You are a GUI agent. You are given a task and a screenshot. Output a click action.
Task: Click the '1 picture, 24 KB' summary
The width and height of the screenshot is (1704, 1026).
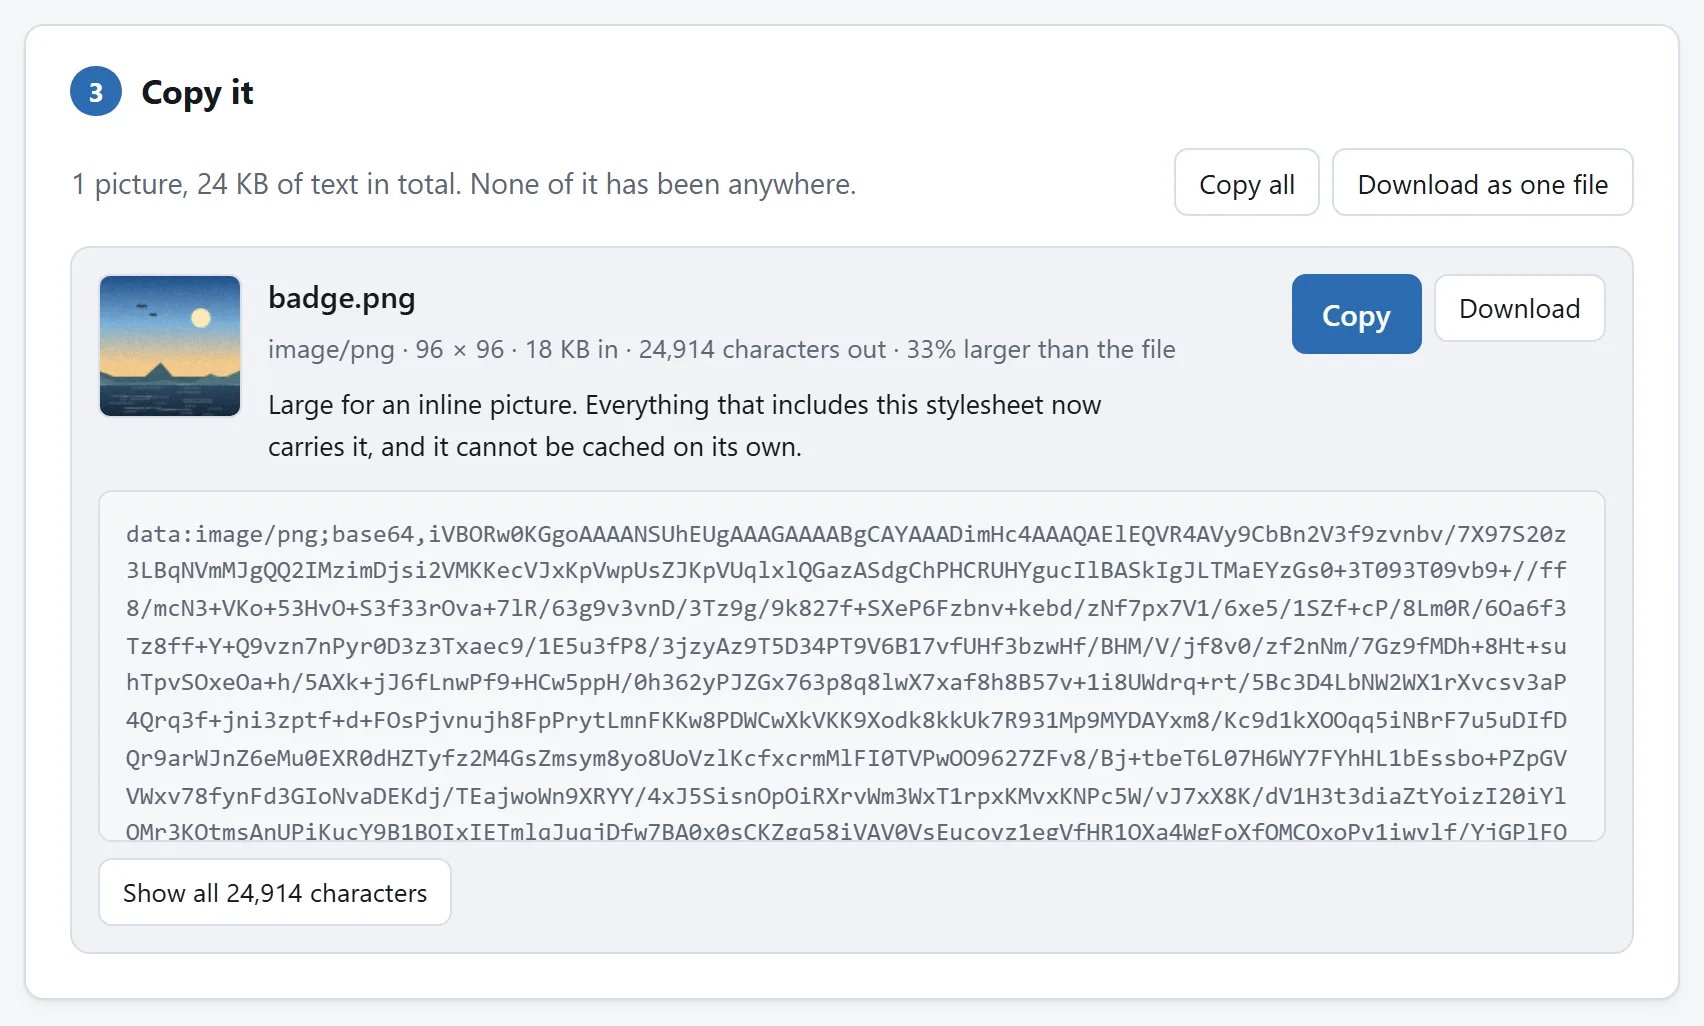click(x=464, y=184)
